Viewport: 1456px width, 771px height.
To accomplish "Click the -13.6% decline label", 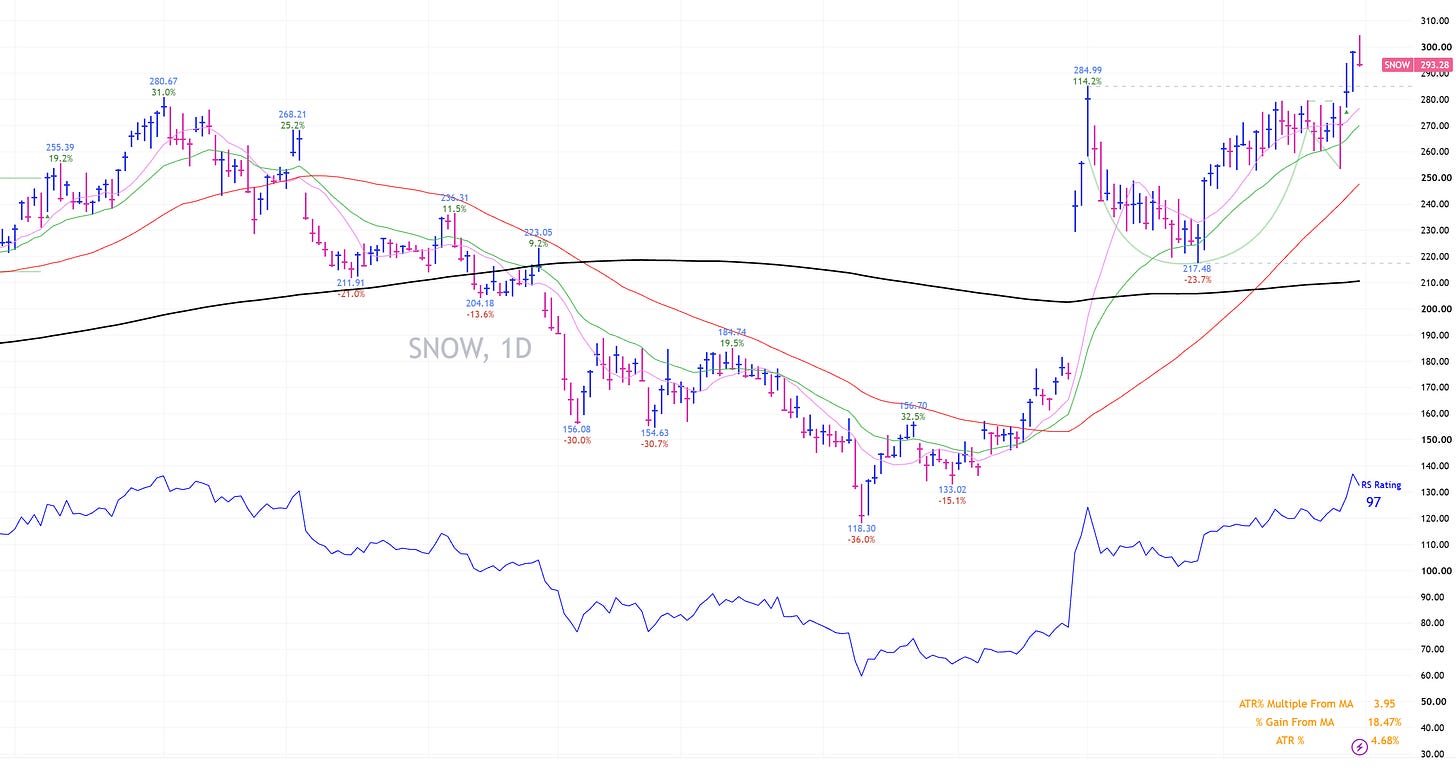I will [x=481, y=314].
